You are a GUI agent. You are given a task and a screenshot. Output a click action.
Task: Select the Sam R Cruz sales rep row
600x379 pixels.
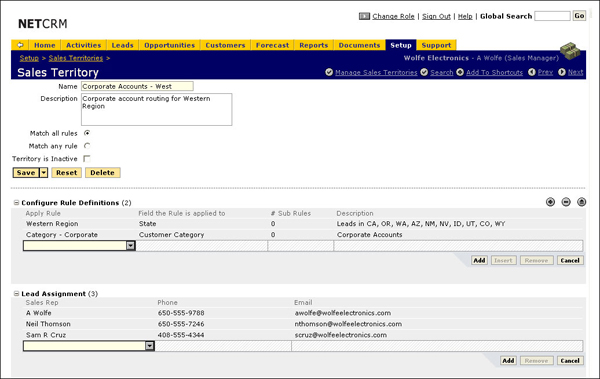[303, 335]
